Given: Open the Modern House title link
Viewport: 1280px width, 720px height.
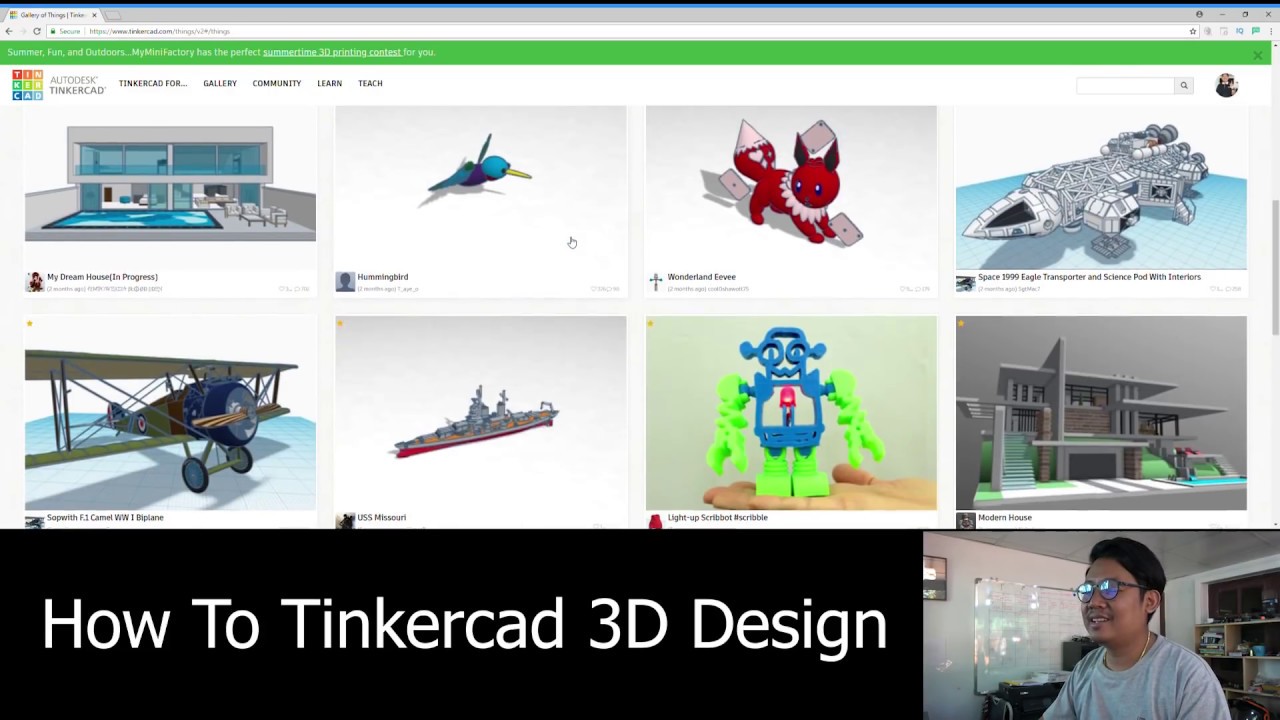Looking at the screenshot, I should pos(1005,518).
